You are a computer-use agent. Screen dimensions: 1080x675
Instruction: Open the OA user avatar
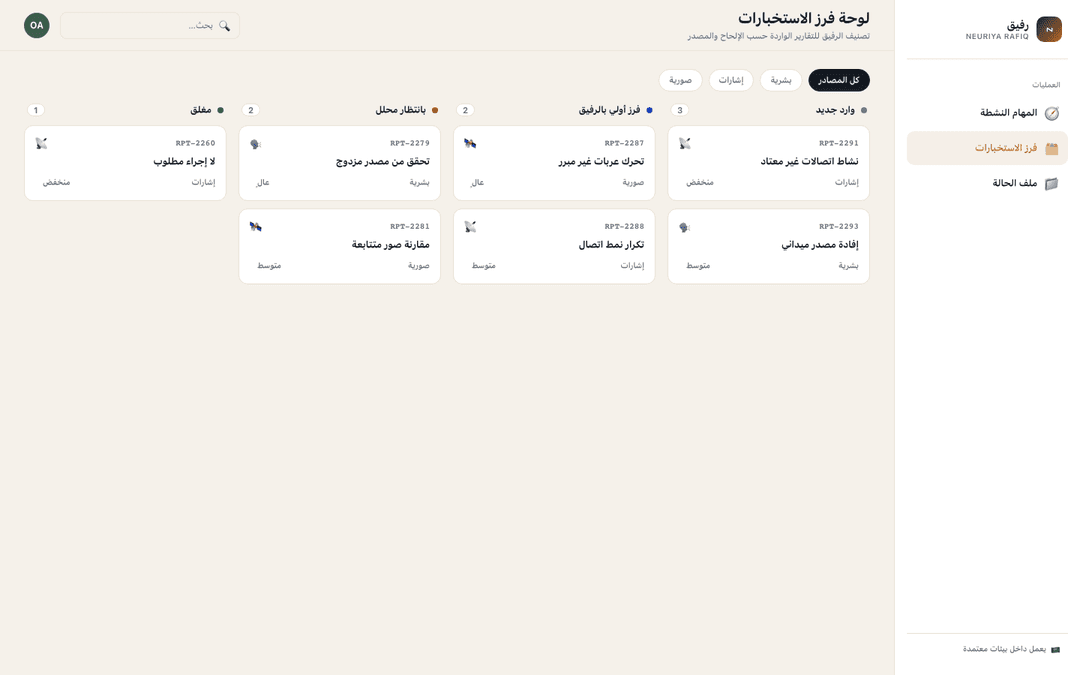point(37,25)
